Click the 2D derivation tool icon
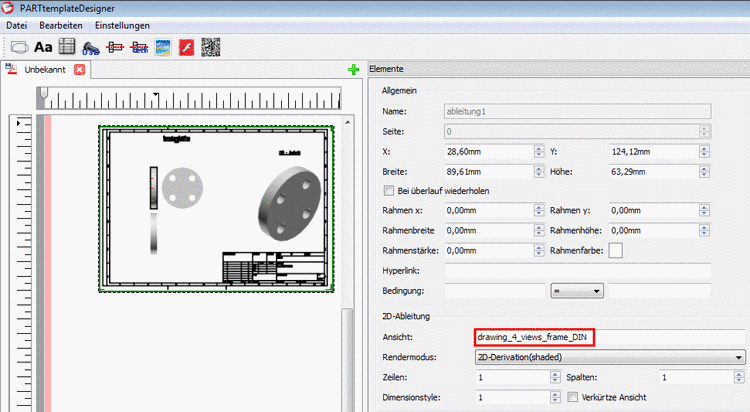The width and height of the screenshot is (750, 412). [115, 47]
